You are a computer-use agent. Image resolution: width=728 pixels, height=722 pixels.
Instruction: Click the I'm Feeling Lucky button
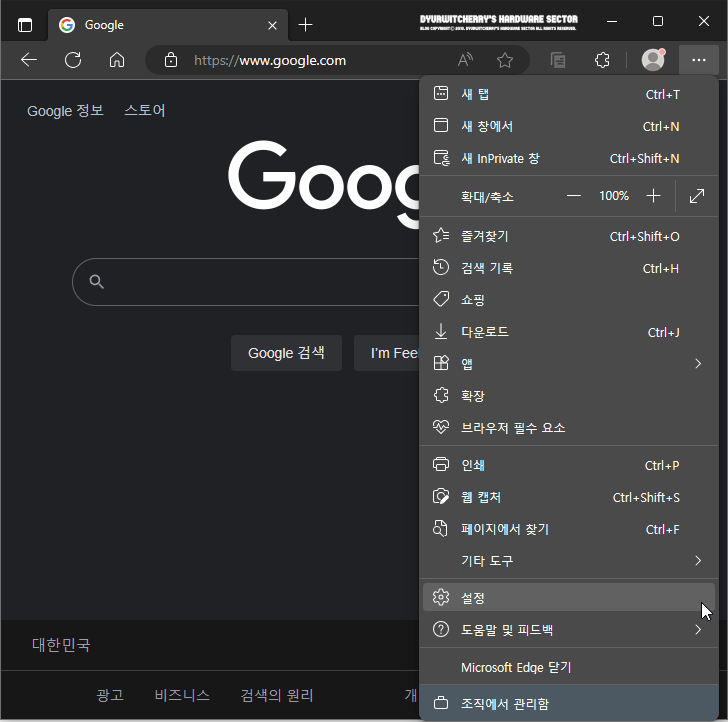[x=387, y=353]
